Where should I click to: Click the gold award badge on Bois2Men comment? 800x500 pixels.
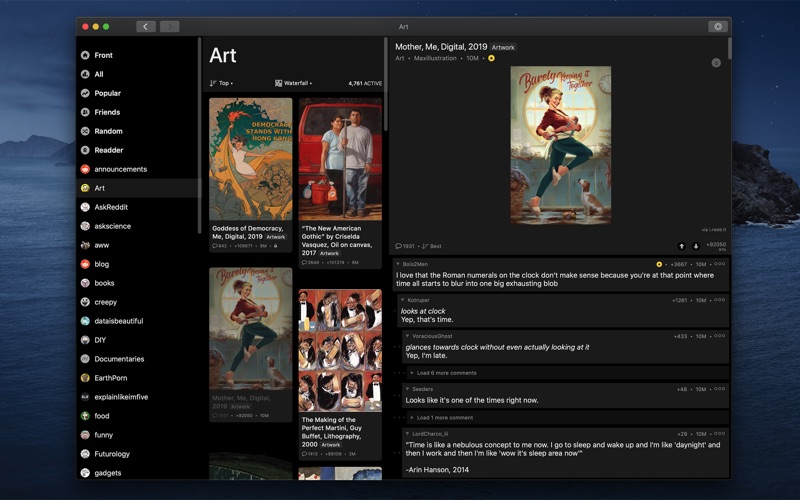[659, 264]
